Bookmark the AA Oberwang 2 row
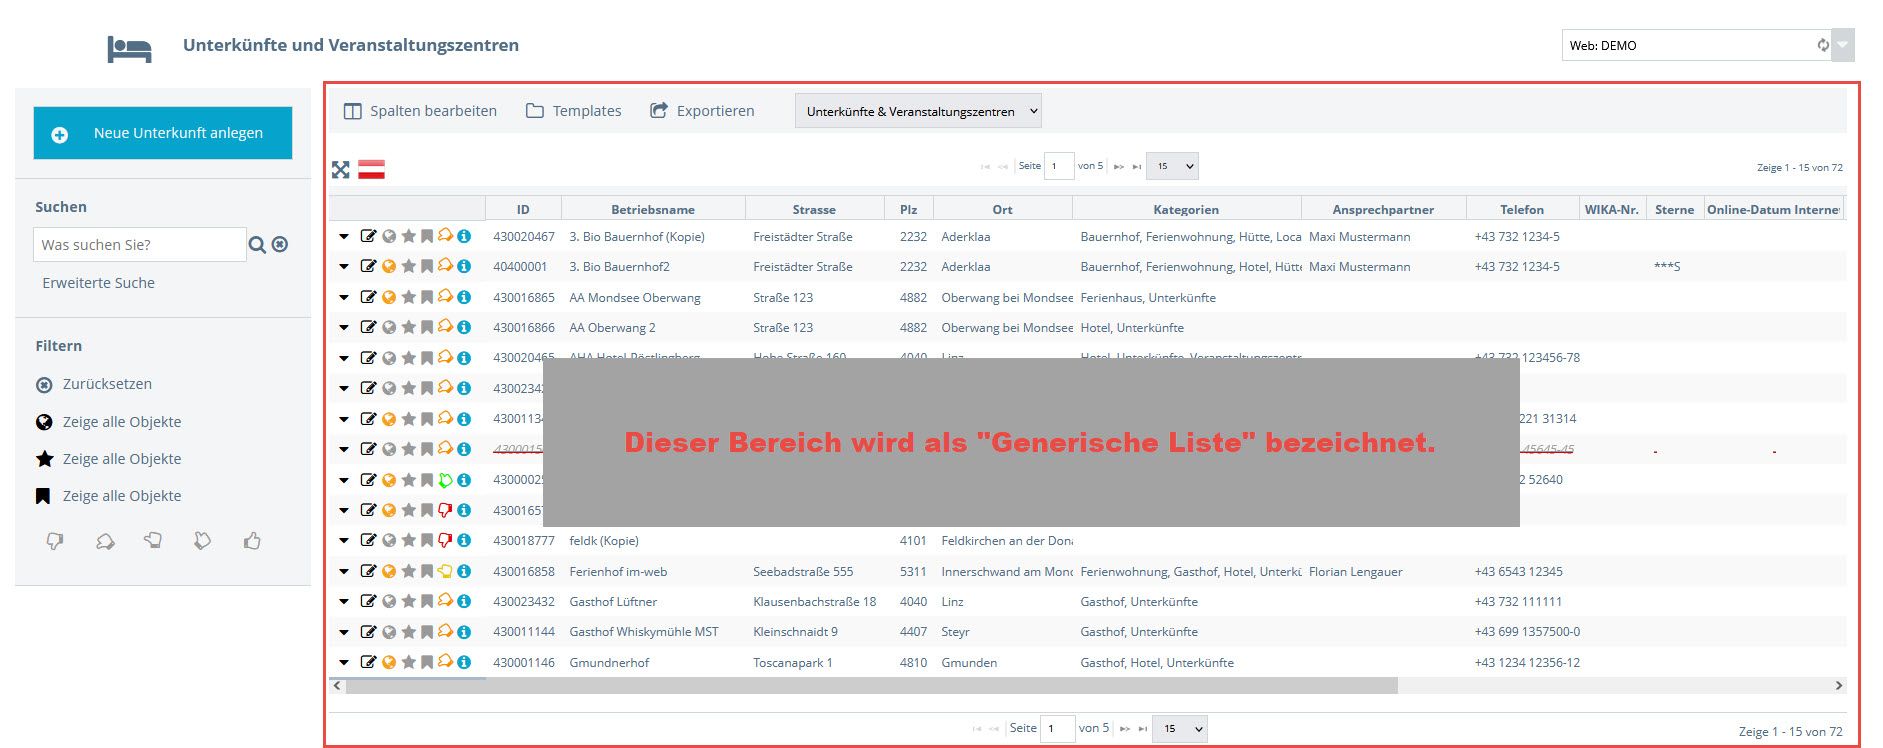Screen dimensions: 1883x748 (x=427, y=327)
